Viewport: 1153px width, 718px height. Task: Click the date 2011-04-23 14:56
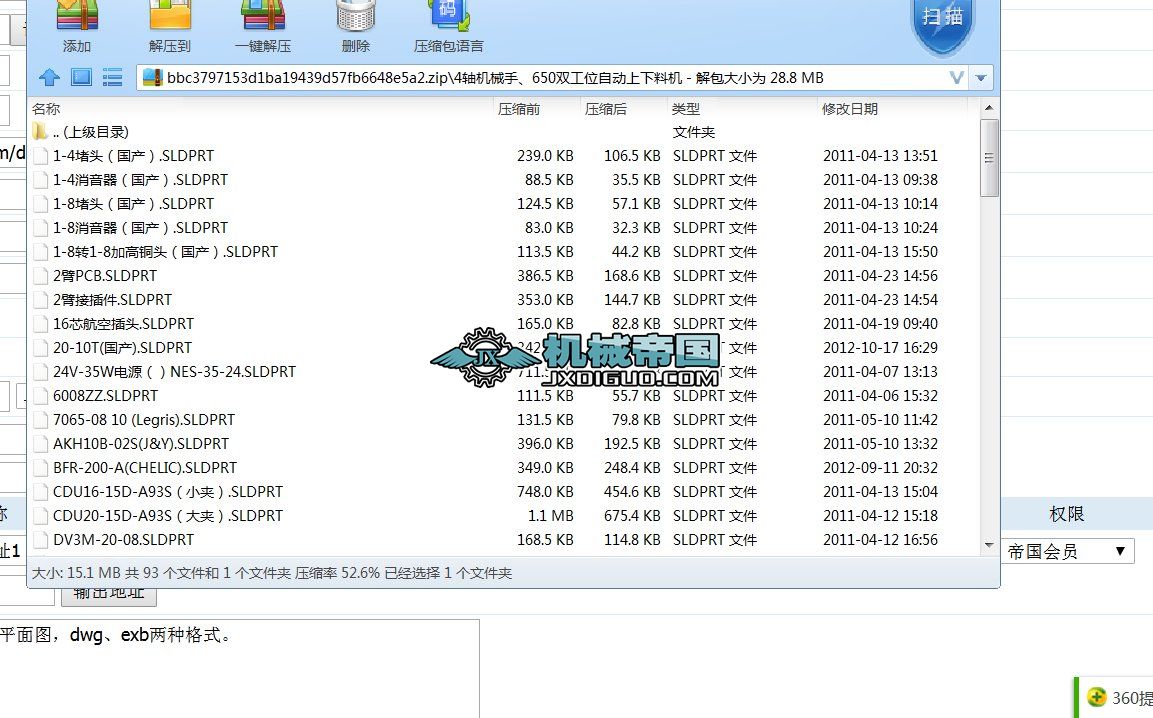coord(880,276)
